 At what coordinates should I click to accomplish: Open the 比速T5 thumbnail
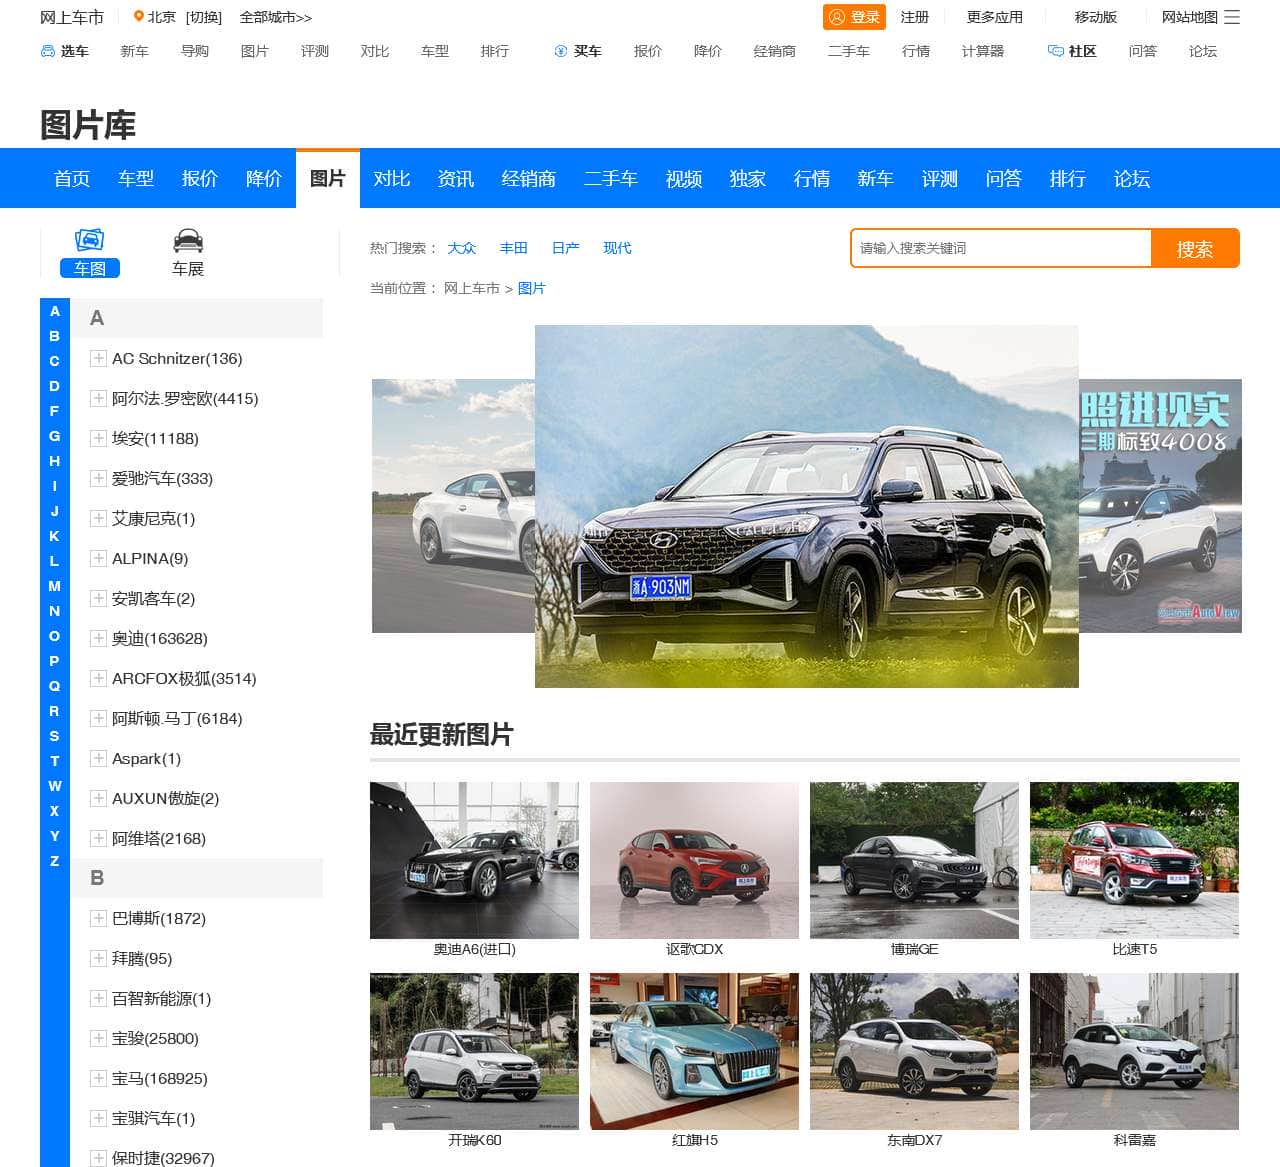[x=1134, y=860]
